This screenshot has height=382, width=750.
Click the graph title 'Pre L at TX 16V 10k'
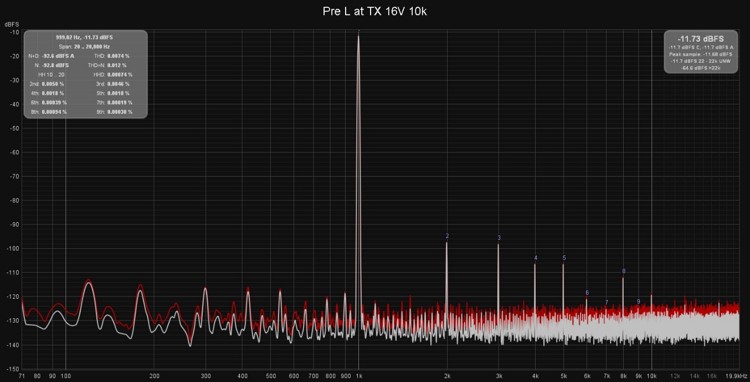pos(375,12)
